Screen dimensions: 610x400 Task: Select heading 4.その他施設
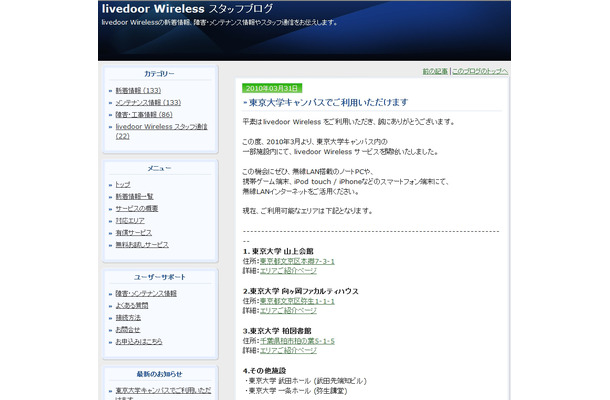pyautogui.click(x=265, y=371)
